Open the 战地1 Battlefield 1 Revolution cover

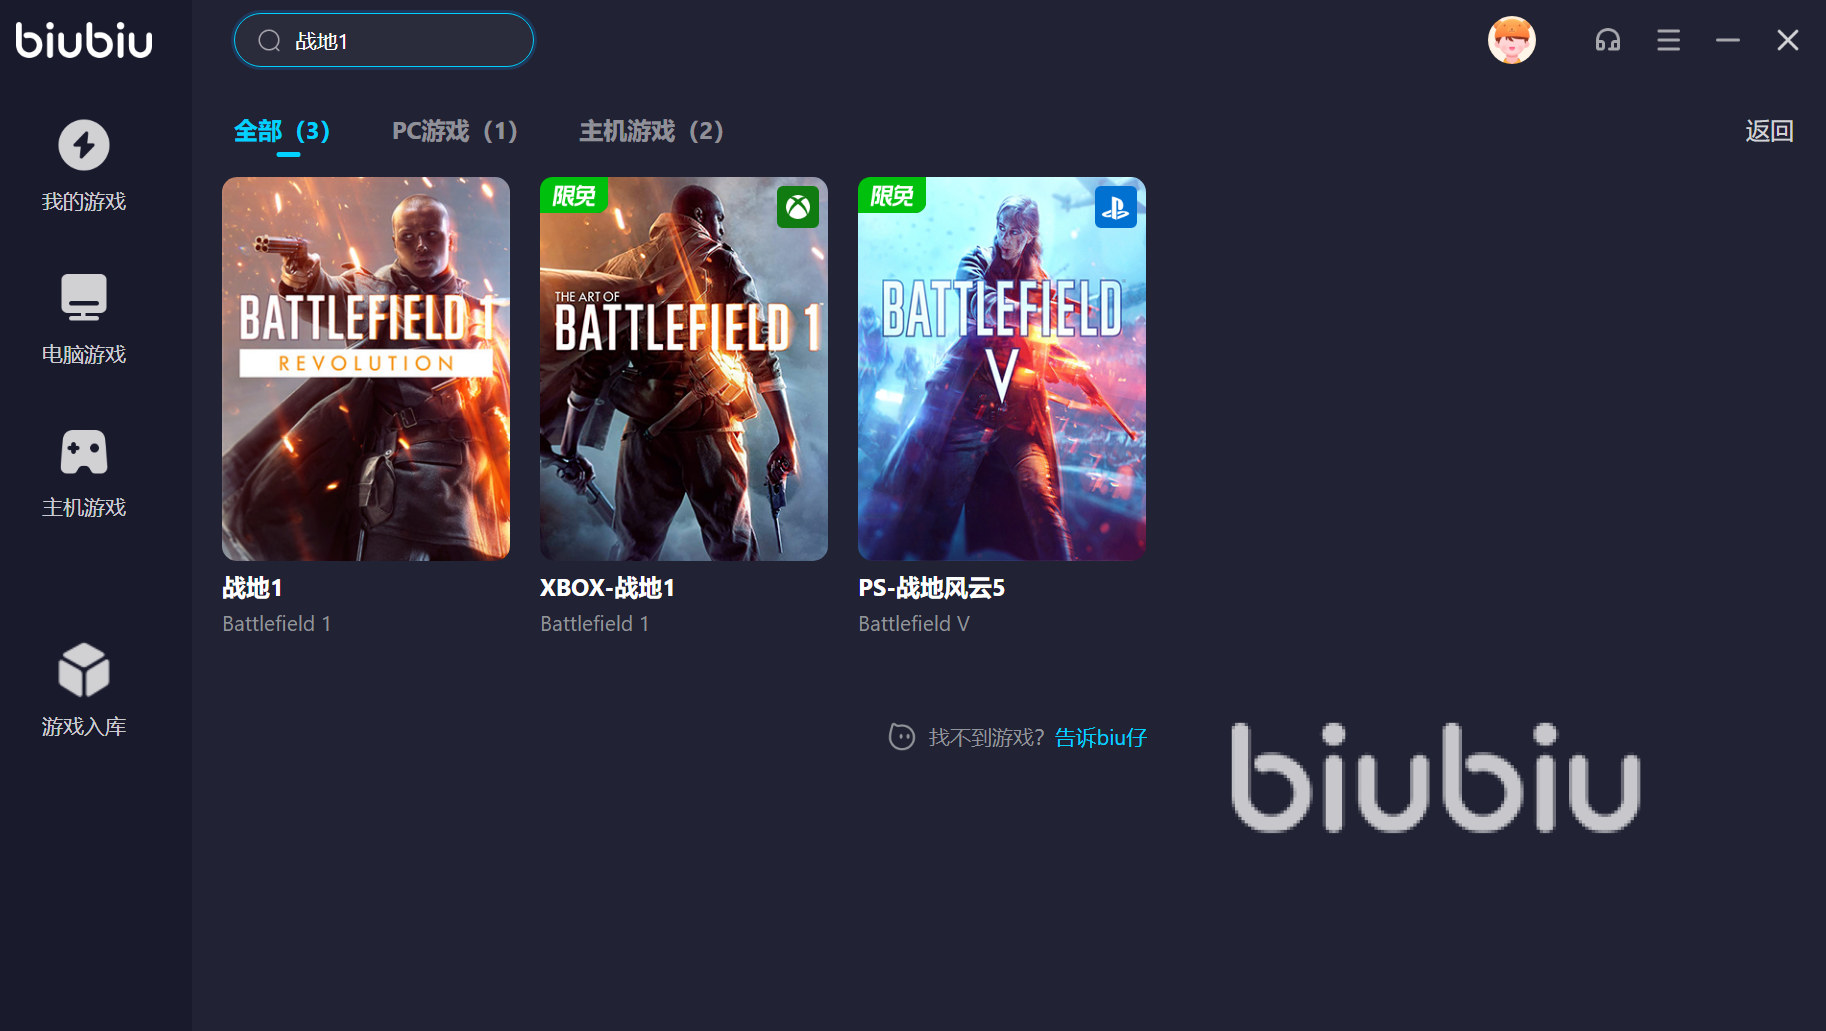(x=366, y=369)
